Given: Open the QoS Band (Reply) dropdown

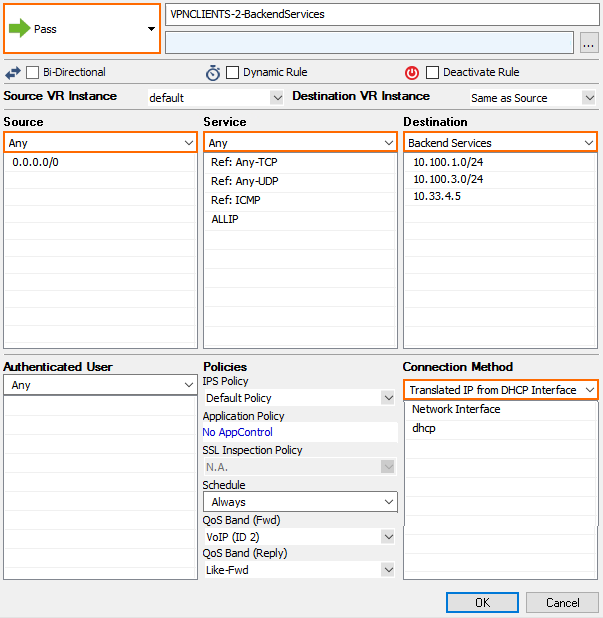Looking at the screenshot, I should 300,570.
